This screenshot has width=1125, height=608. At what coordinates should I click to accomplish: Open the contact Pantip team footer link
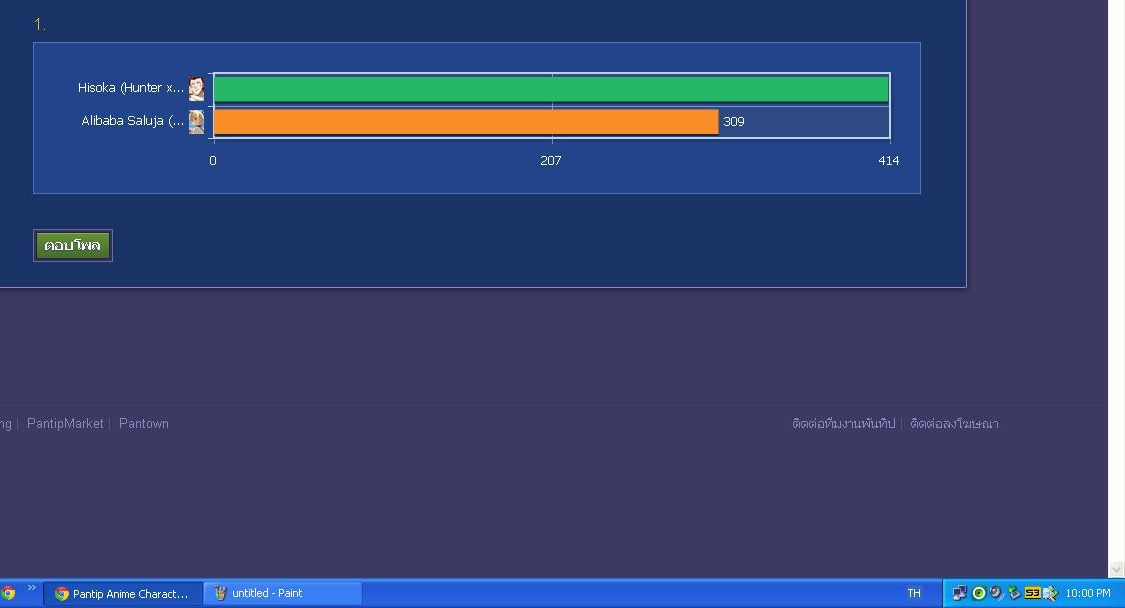(x=843, y=424)
